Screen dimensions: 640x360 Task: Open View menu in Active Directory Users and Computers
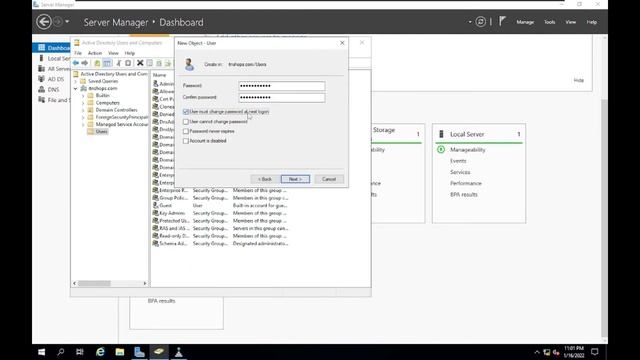coord(113,53)
